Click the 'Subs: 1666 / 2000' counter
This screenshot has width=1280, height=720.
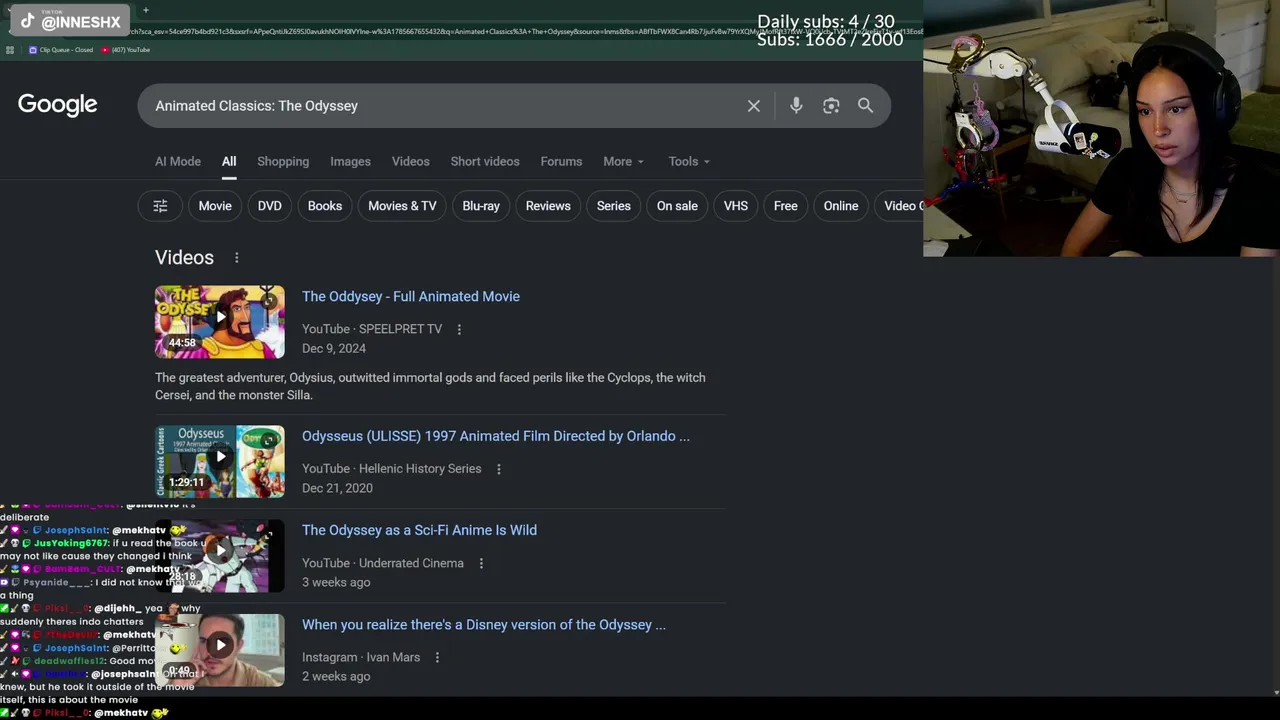click(x=830, y=39)
